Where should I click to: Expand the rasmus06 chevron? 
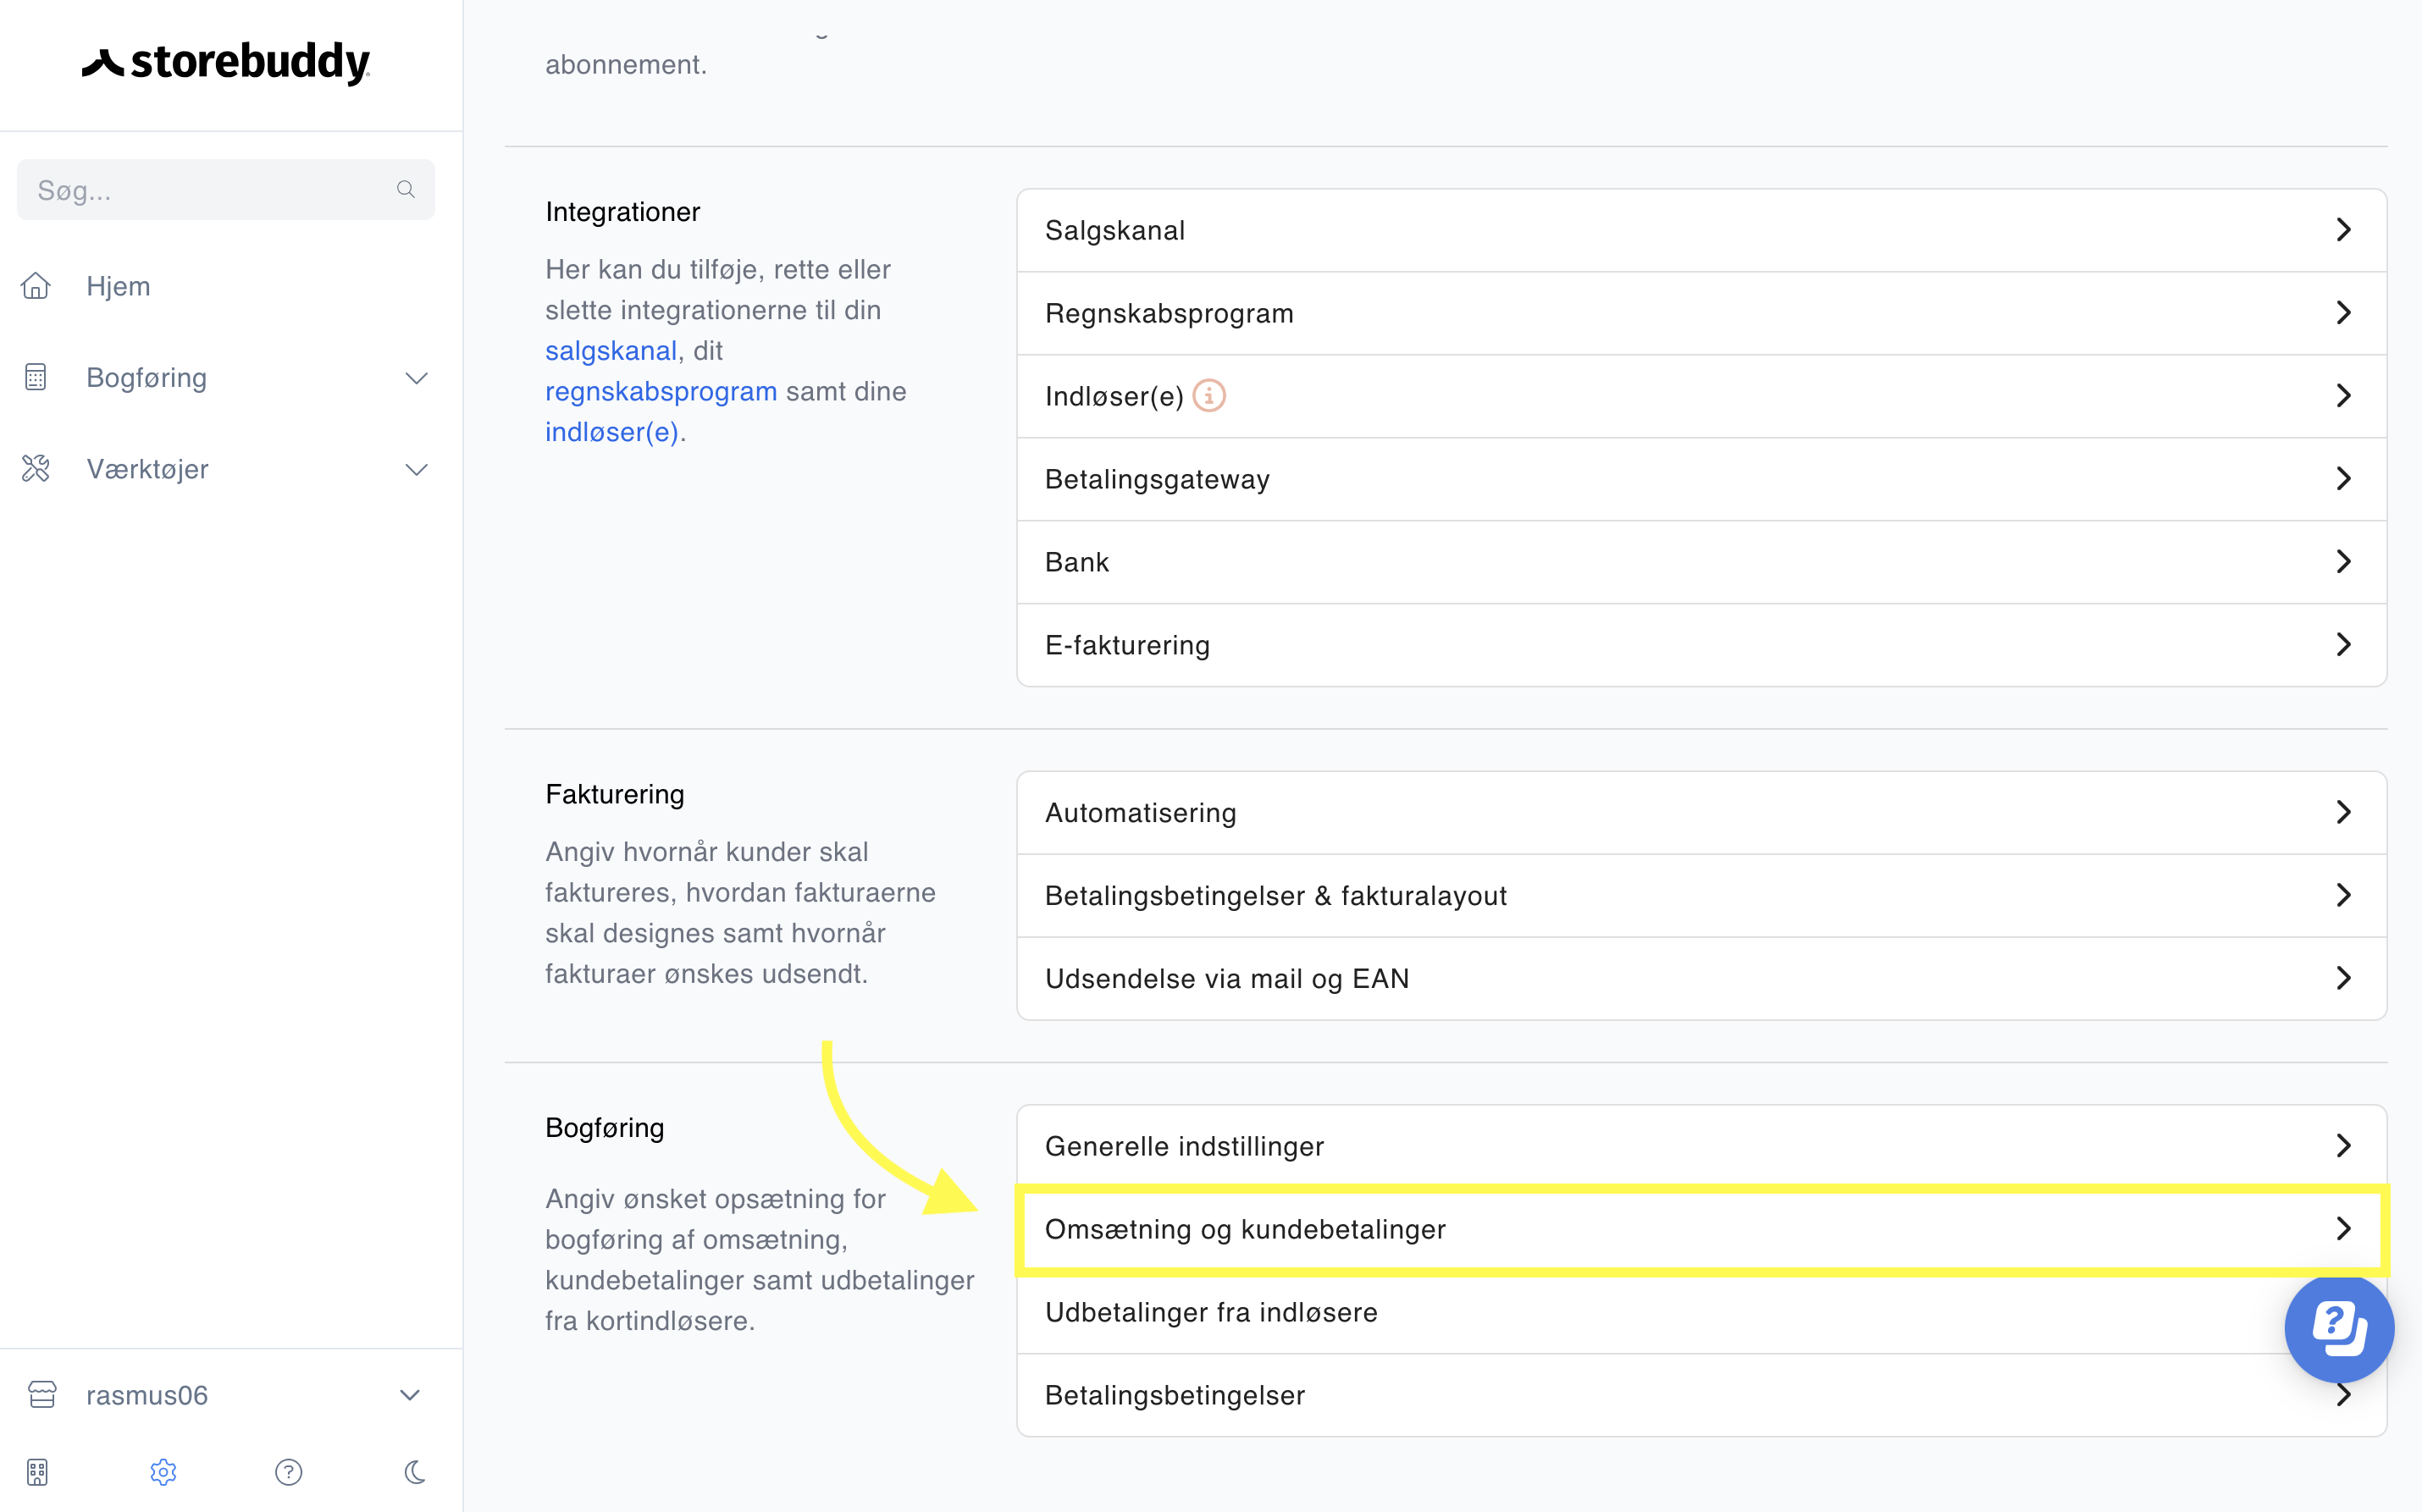tap(409, 1395)
